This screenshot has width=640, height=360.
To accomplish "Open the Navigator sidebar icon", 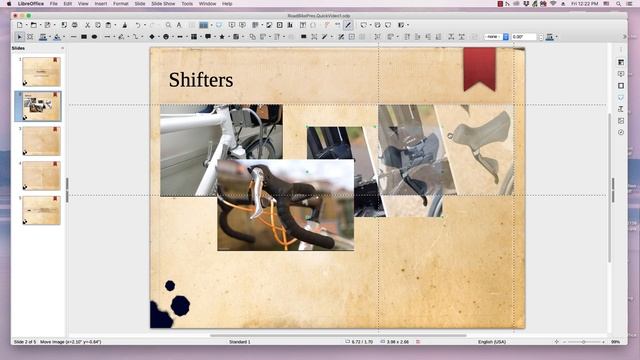I will point(621,132).
